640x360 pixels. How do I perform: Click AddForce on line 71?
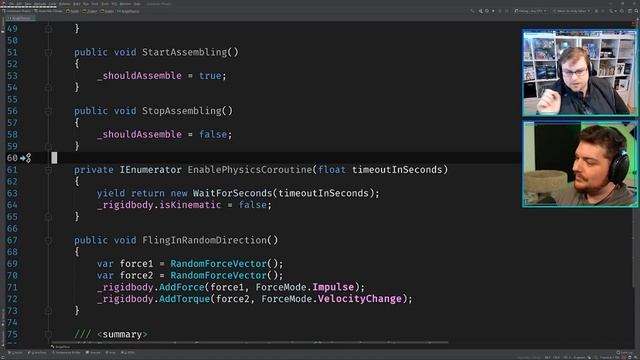[x=182, y=287]
